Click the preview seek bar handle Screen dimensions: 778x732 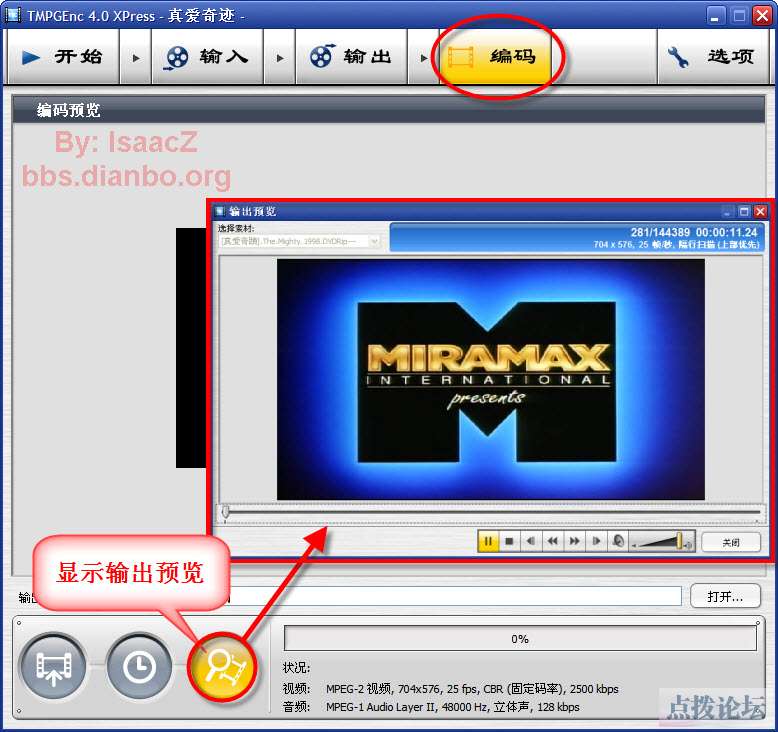pyautogui.click(x=225, y=512)
